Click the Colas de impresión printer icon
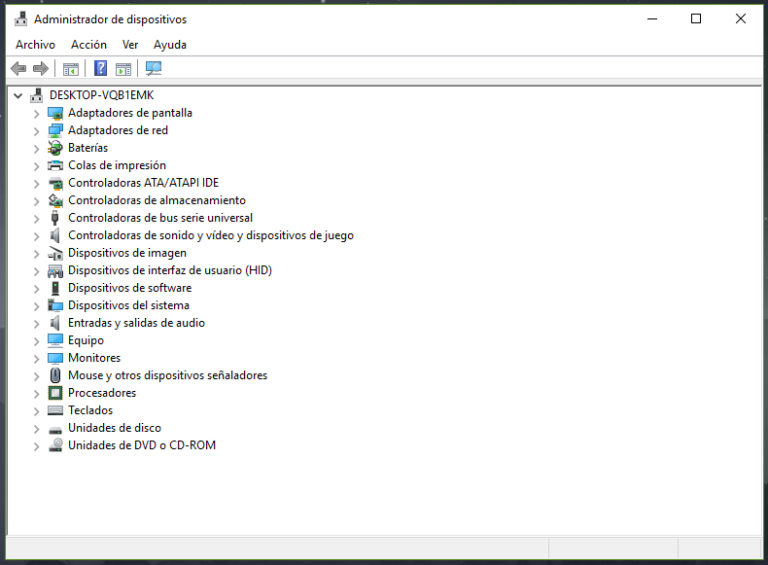Screen dimensions: 768x565 [x=55, y=165]
